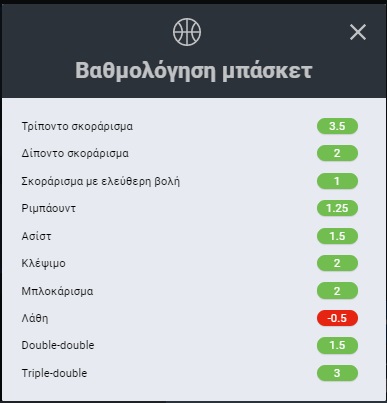Click the Τρίποντο σκοράρισμα label
The width and height of the screenshot is (387, 403).
tap(77, 126)
